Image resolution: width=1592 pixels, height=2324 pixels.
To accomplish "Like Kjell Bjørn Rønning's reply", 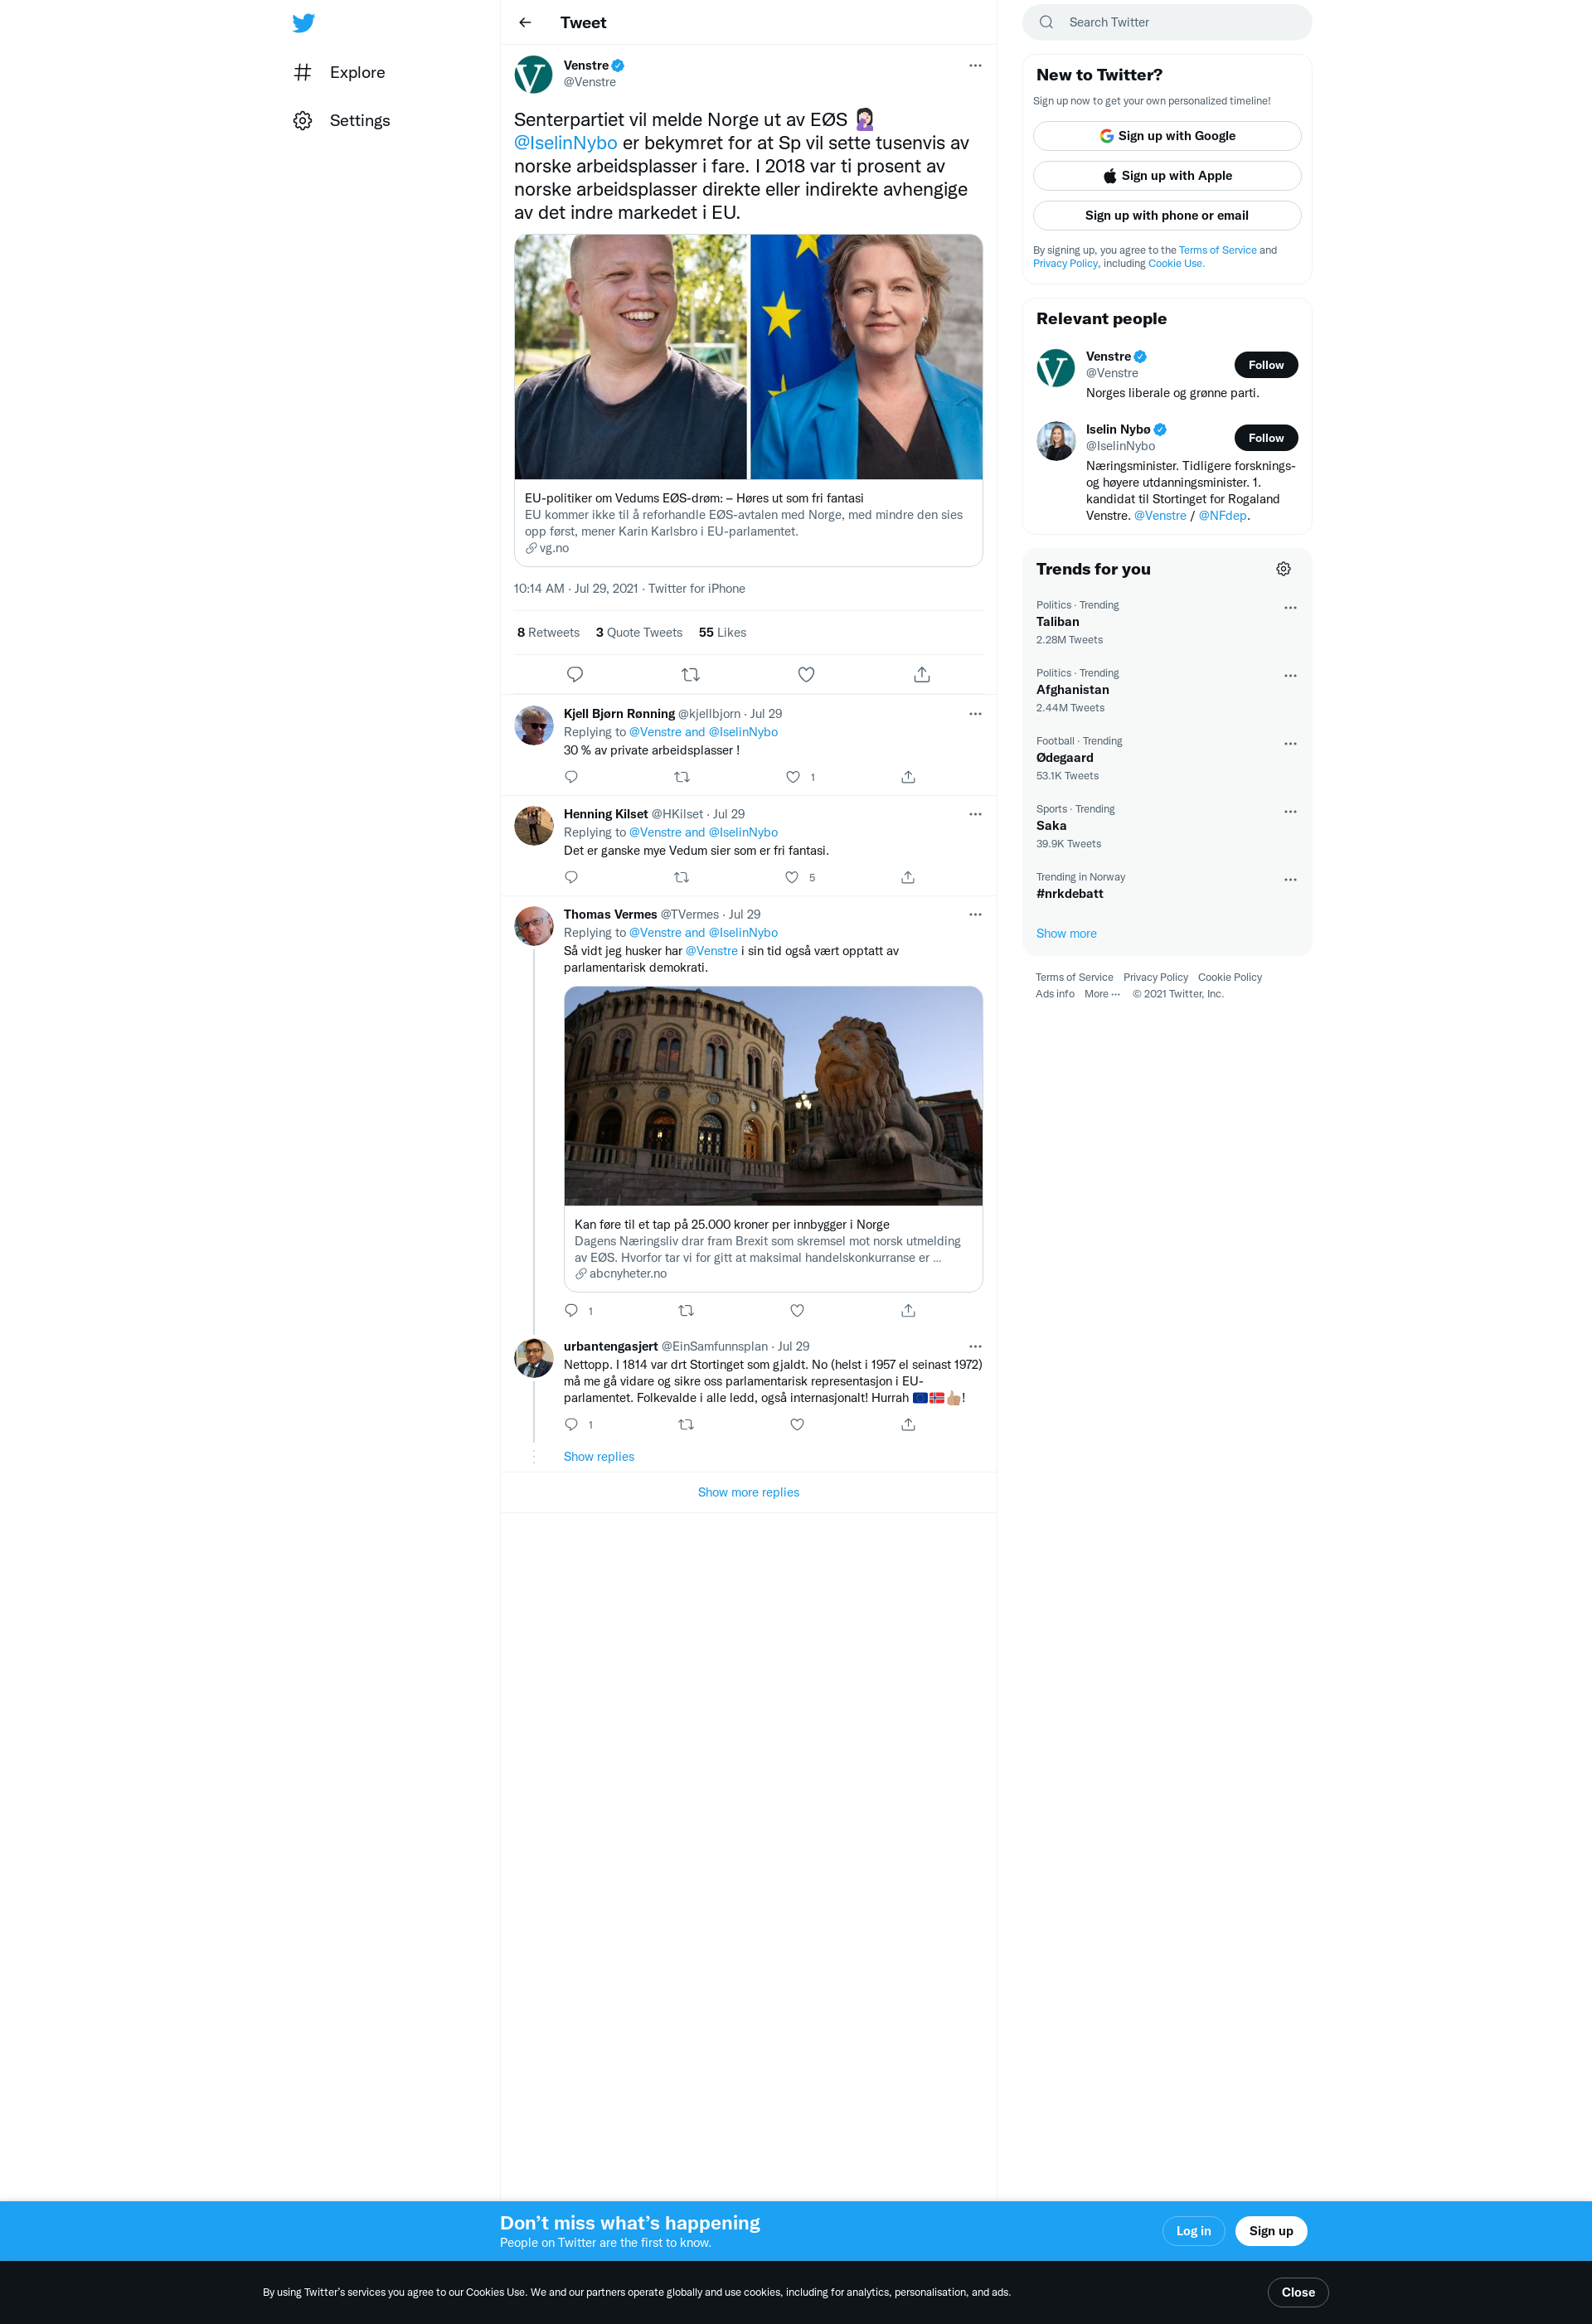I will (793, 777).
